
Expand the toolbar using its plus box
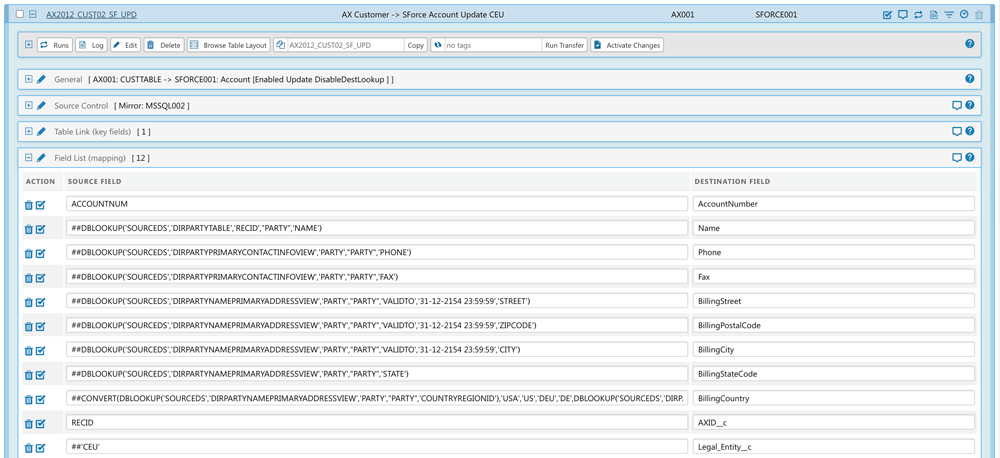click(28, 45)
